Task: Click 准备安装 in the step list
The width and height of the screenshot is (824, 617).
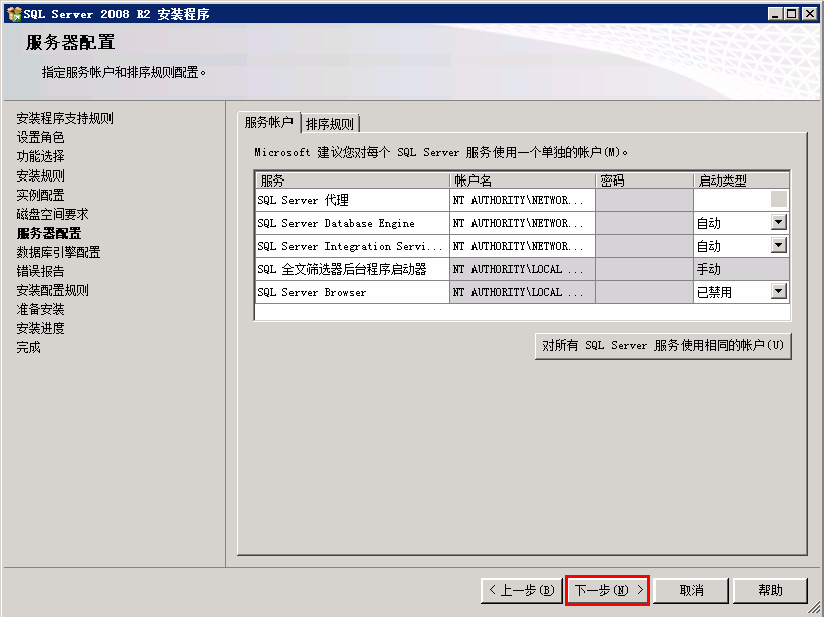Action: click(x=40, y=309)
